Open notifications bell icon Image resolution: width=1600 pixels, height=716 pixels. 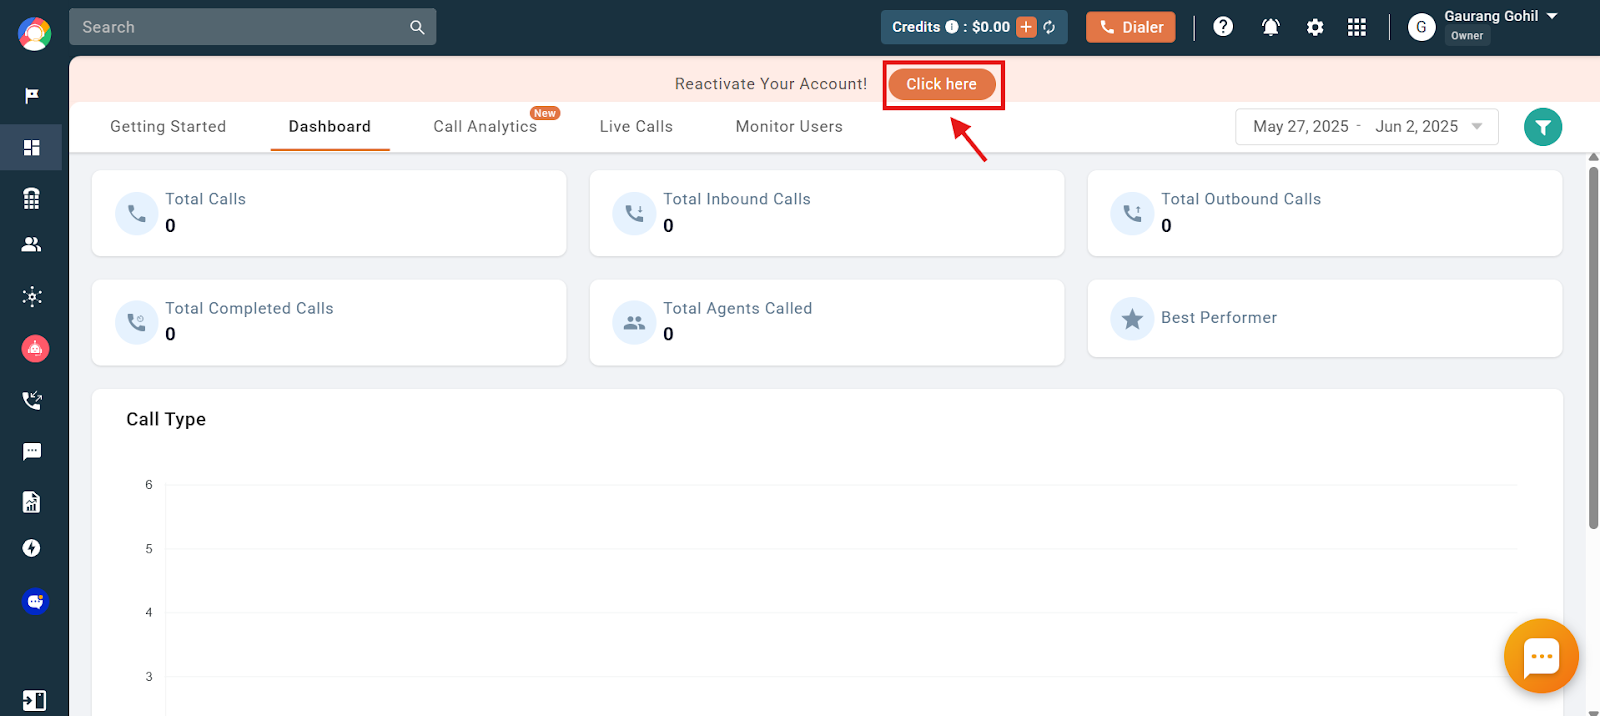[1270, 27]
